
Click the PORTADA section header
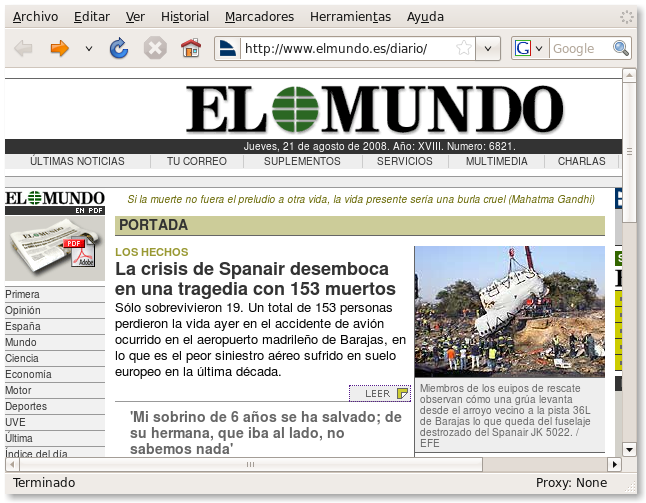point(360,225)
